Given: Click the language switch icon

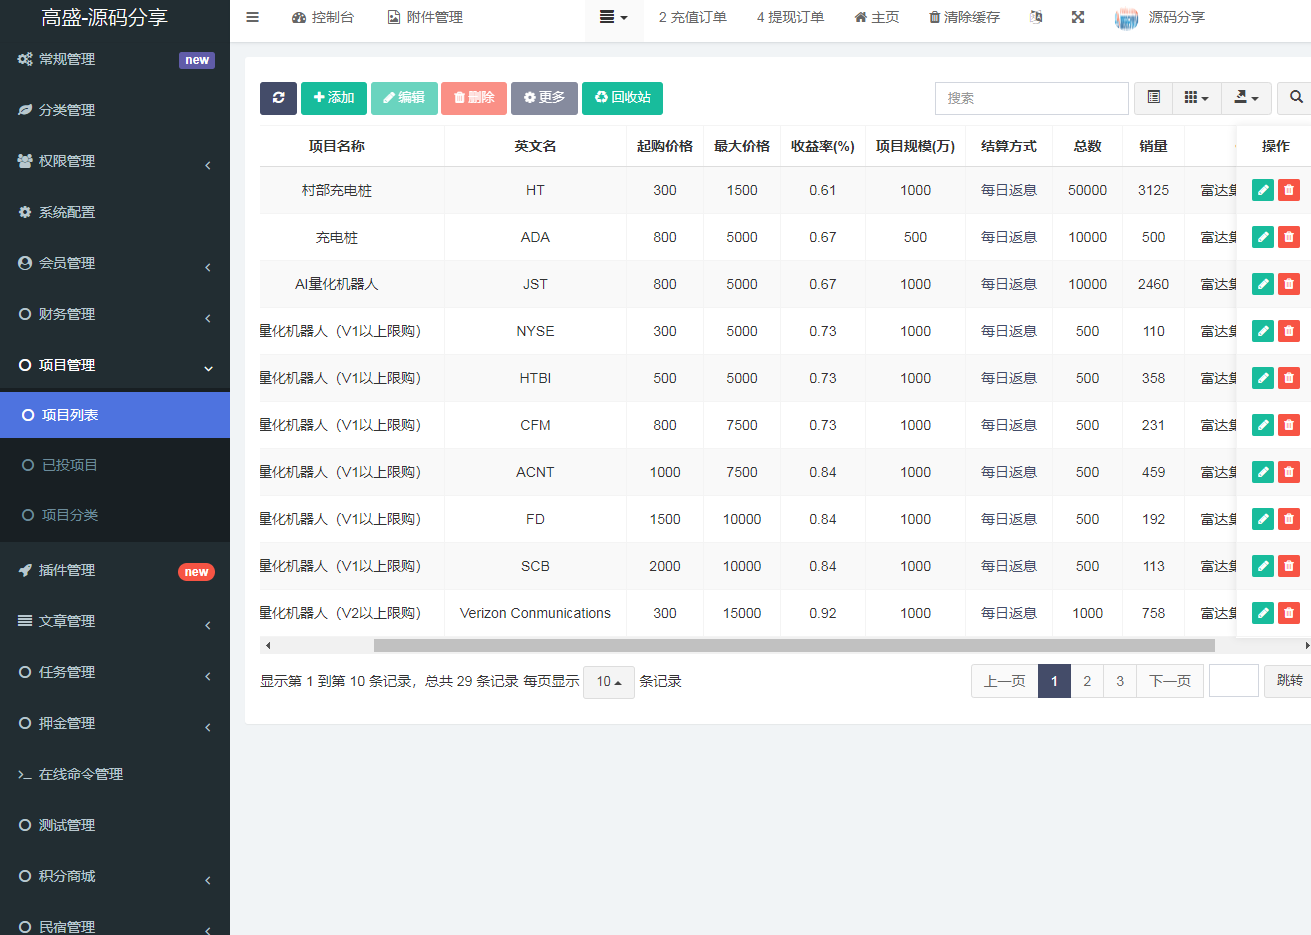Looking at the screenshot, I should coord(1036,17).
